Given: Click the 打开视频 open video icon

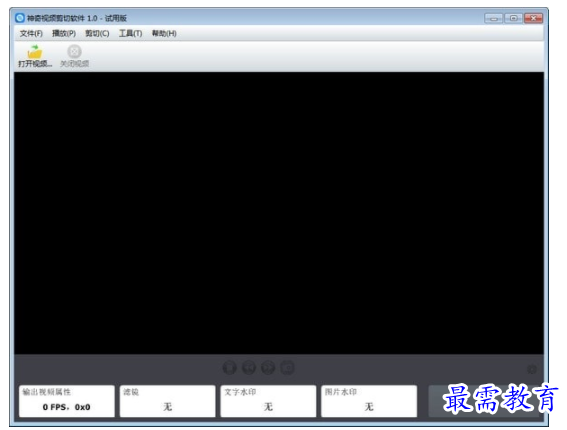Looking at the screenshot, I should pyautogui.click(x=35, y=52).
